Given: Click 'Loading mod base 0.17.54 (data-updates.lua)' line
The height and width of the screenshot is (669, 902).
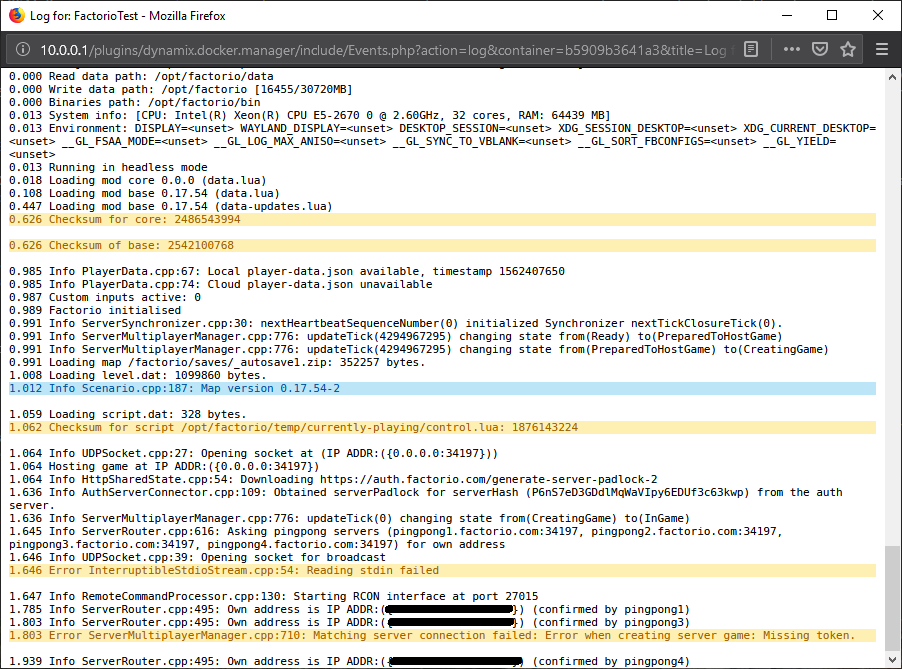Looking at the screenshot, I should coord(171,207).
